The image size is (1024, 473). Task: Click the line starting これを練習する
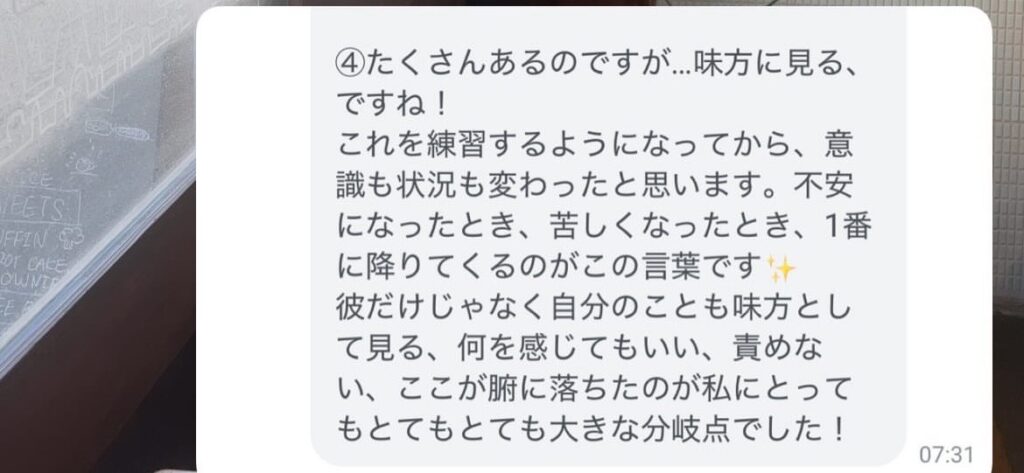pos(595,145)
